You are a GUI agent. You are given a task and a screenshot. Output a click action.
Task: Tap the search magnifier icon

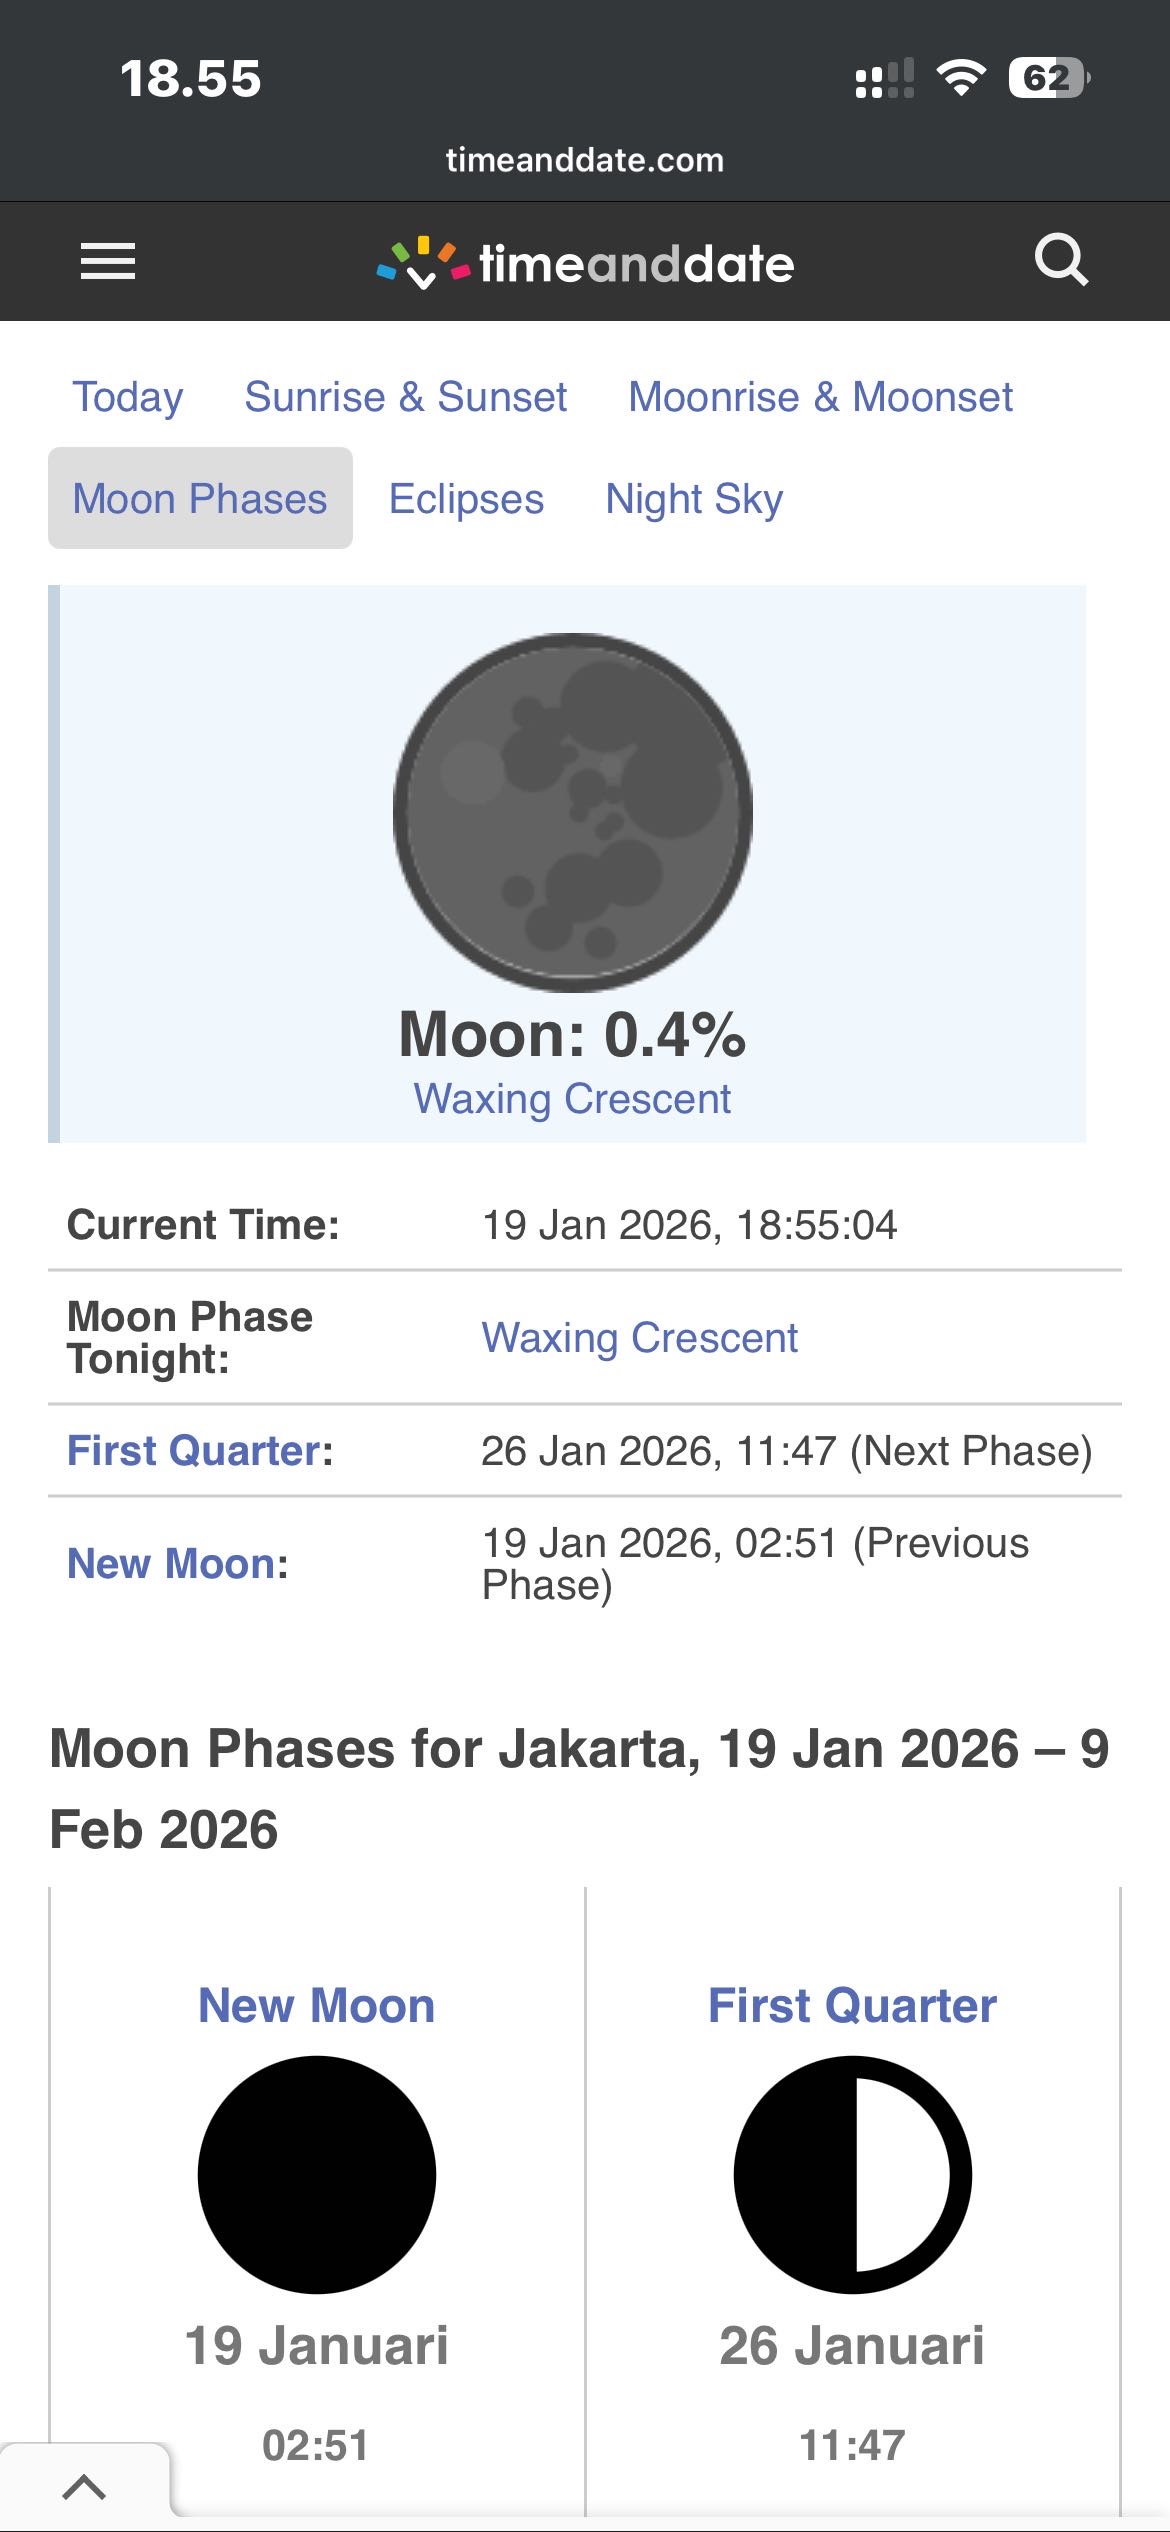(x=1060, y=261)
